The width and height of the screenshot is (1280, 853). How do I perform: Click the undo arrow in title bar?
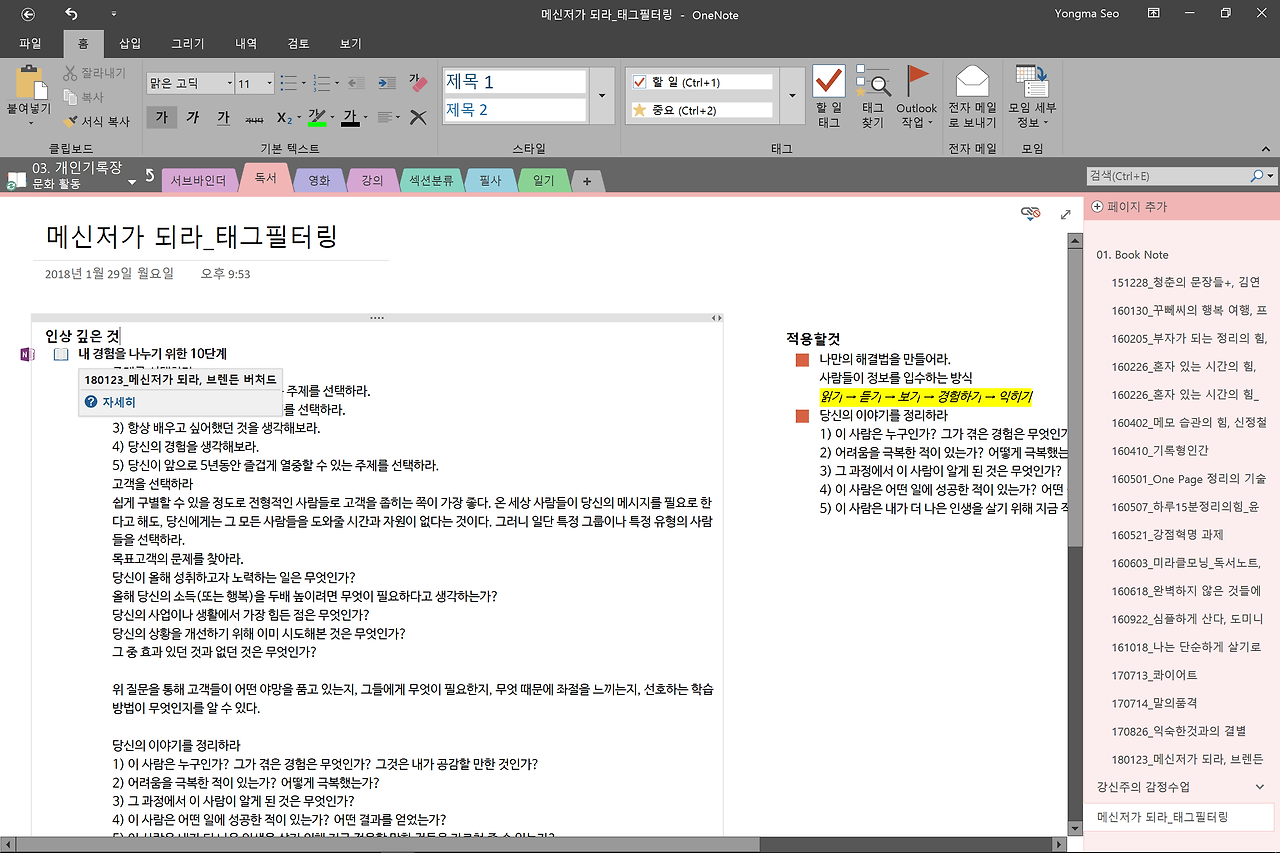(71, 14)
